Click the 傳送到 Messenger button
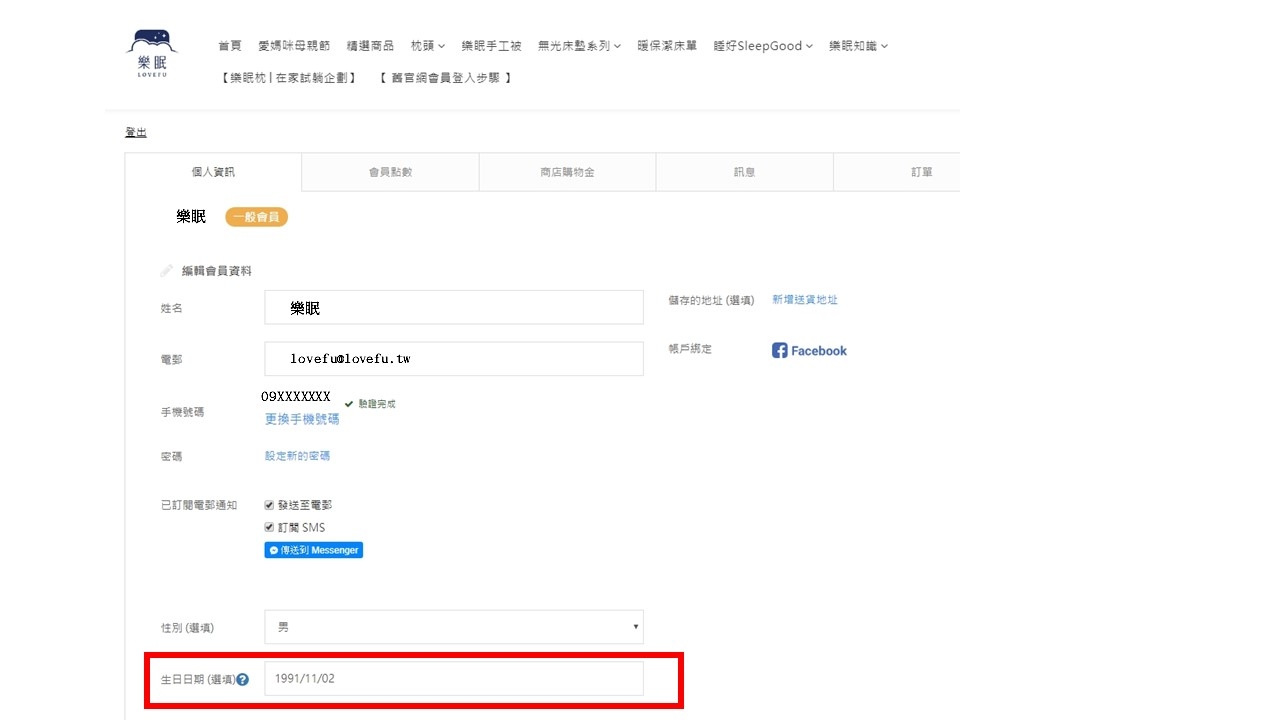Screen dimensions: 1280x720 pyautogui.click(x=313, y=550)
